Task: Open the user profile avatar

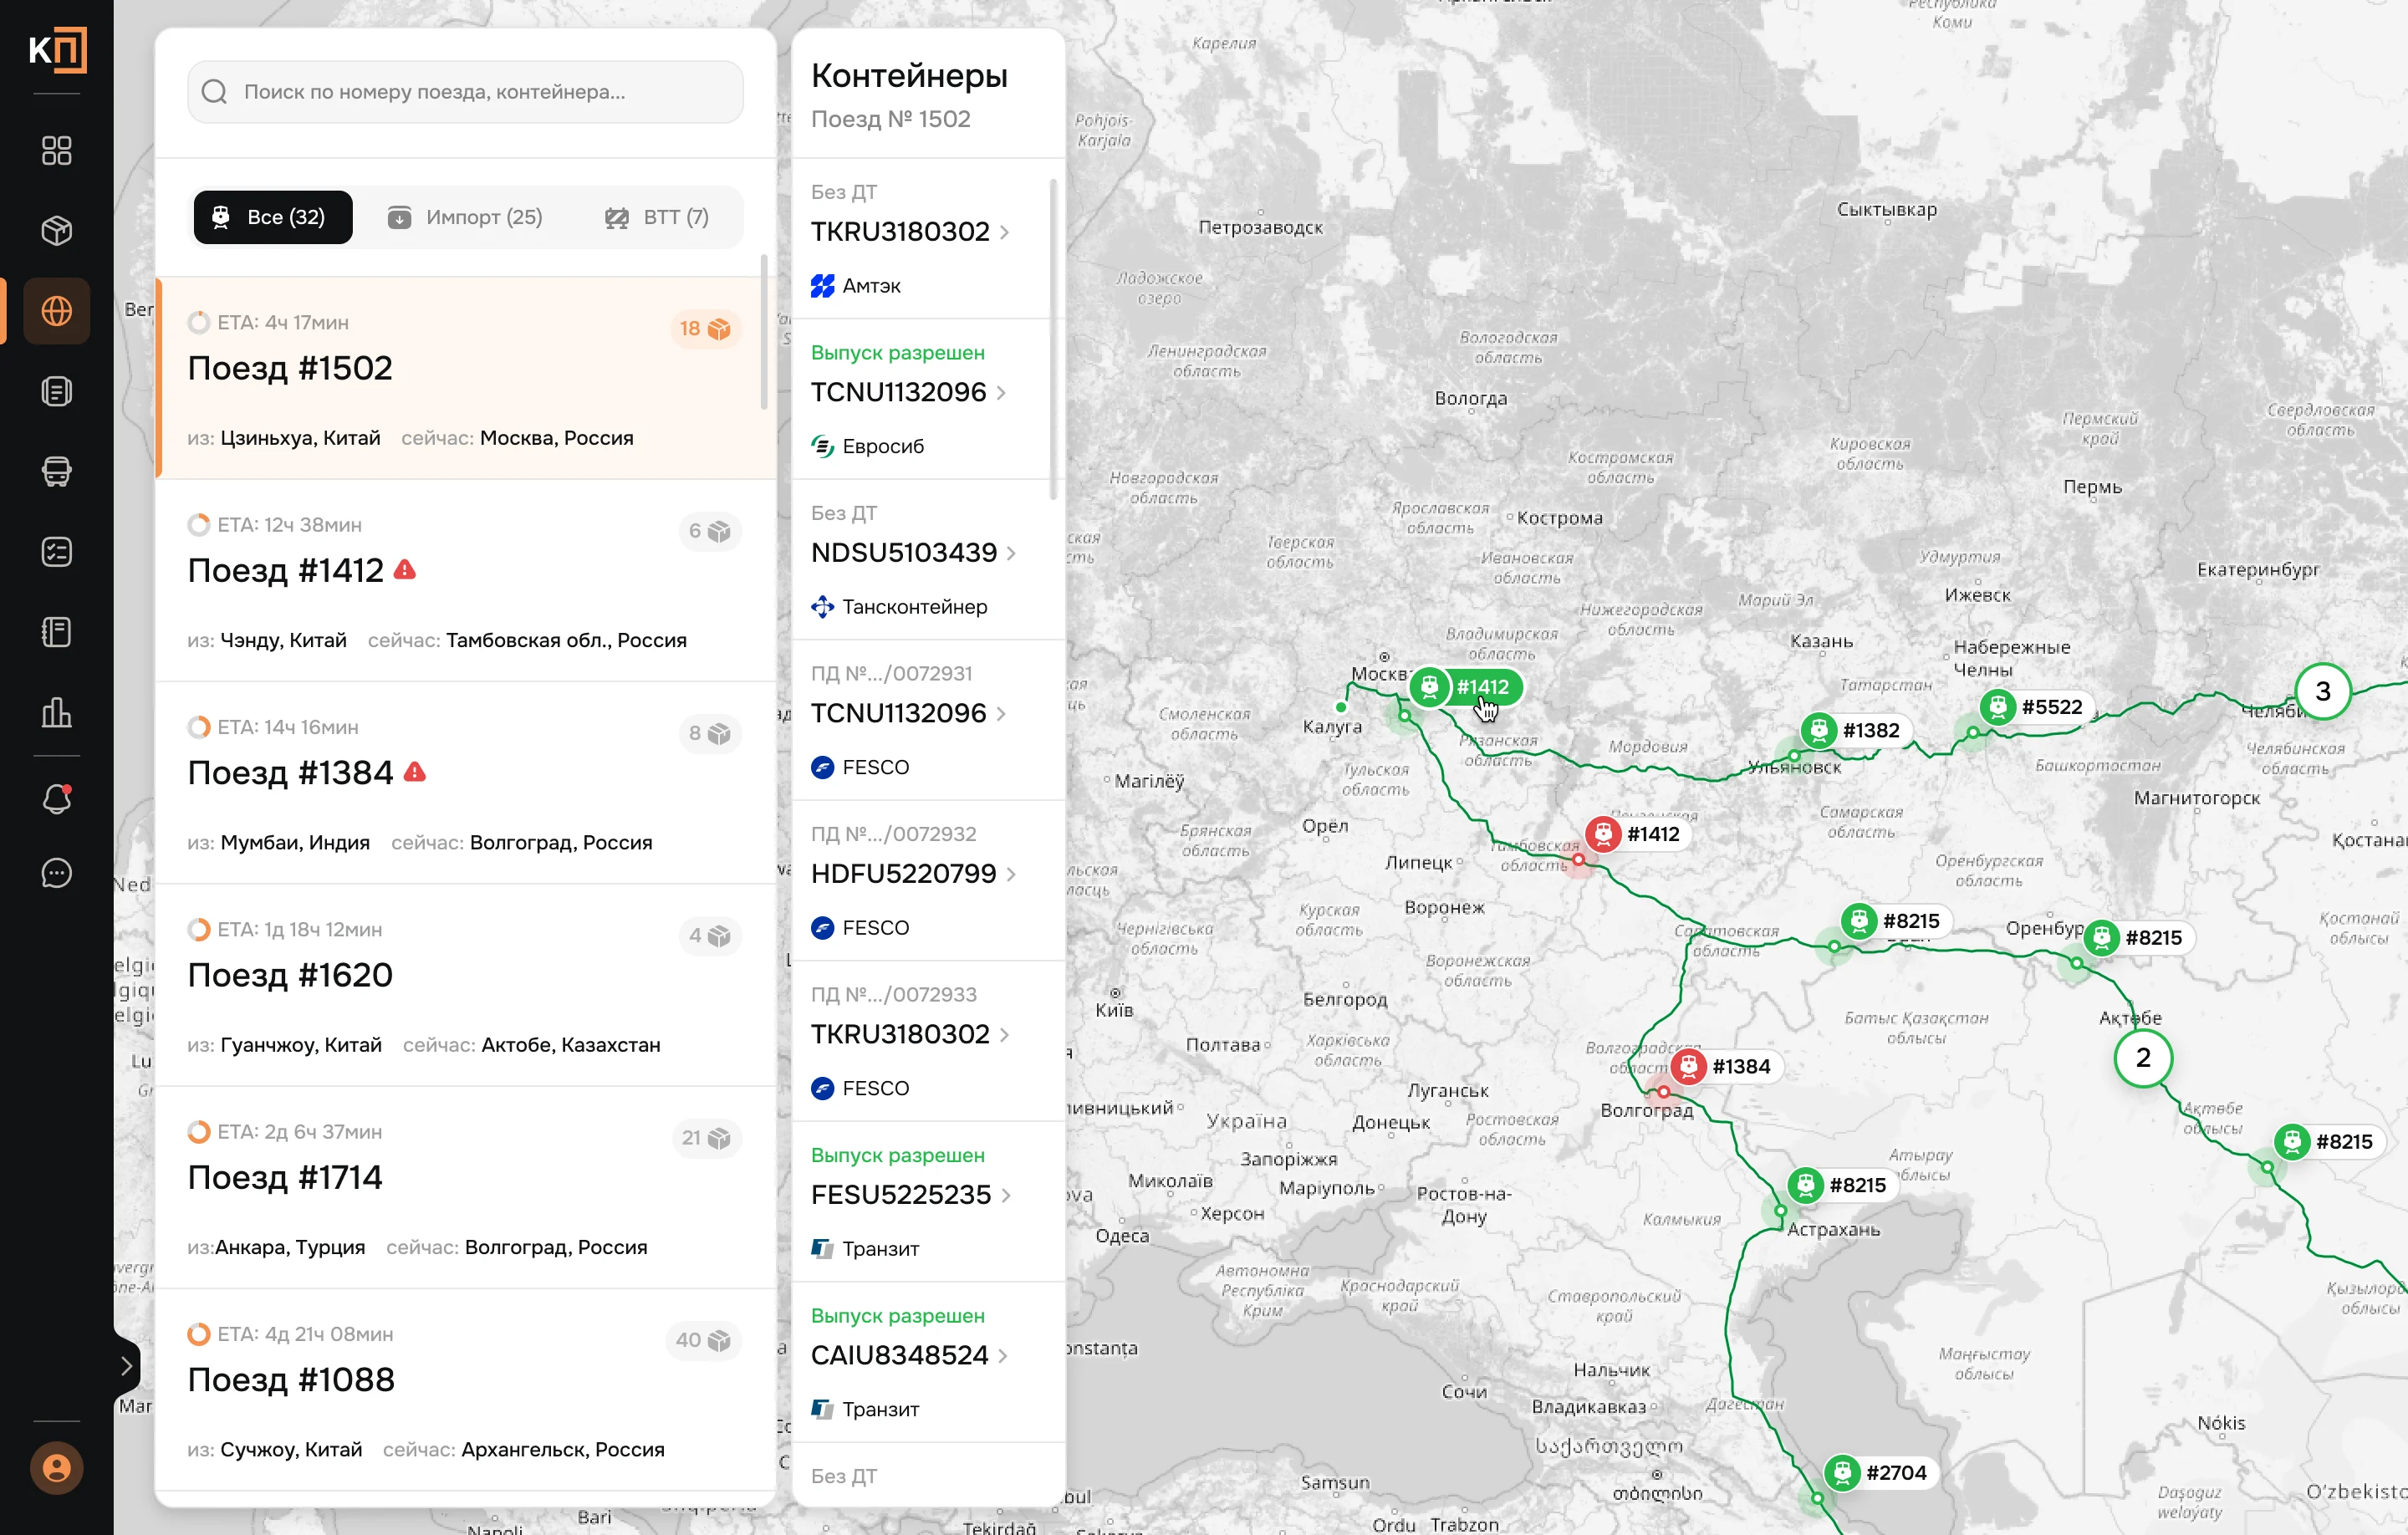Action: pyautogui.click(x=56, y=1468)
